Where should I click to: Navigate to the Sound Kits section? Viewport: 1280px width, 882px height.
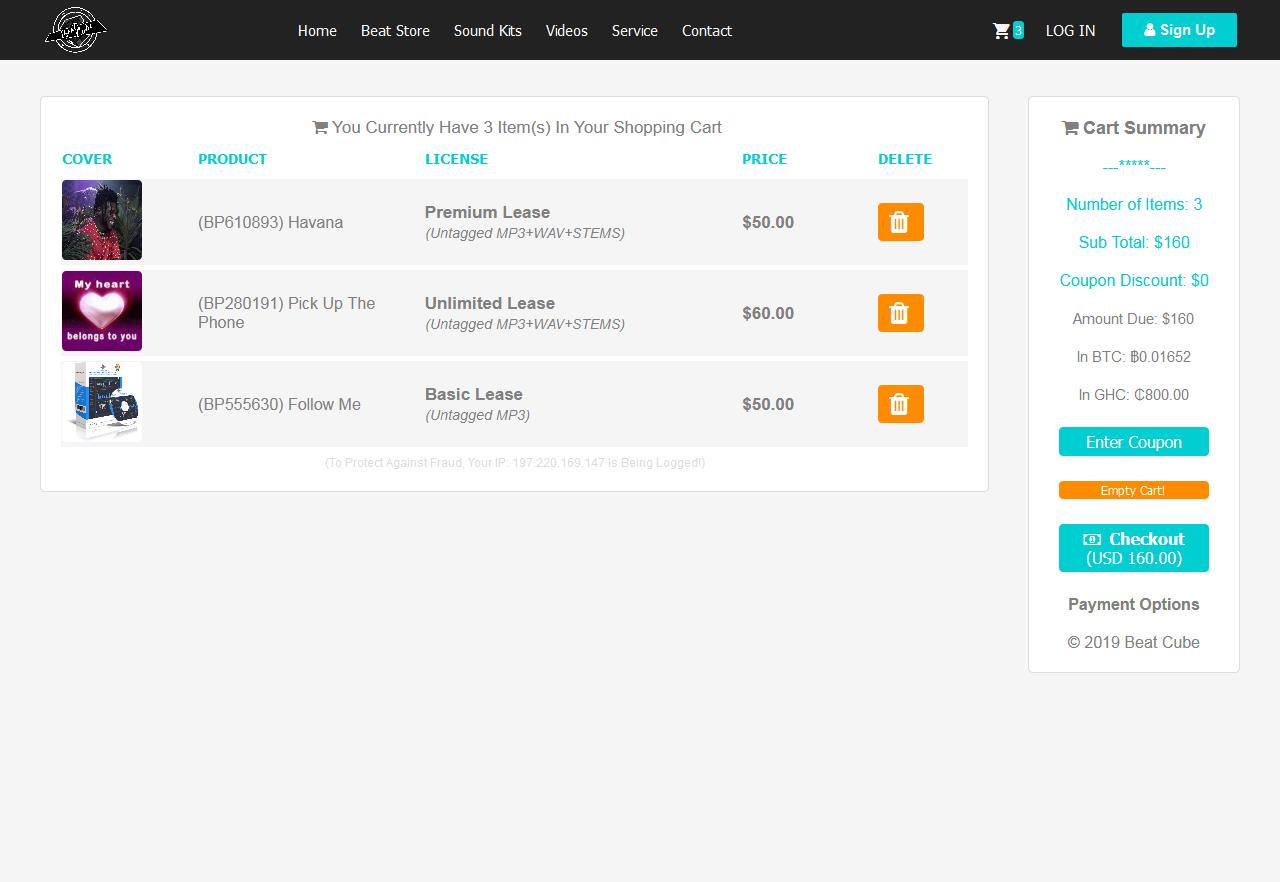tap(487, 31)
